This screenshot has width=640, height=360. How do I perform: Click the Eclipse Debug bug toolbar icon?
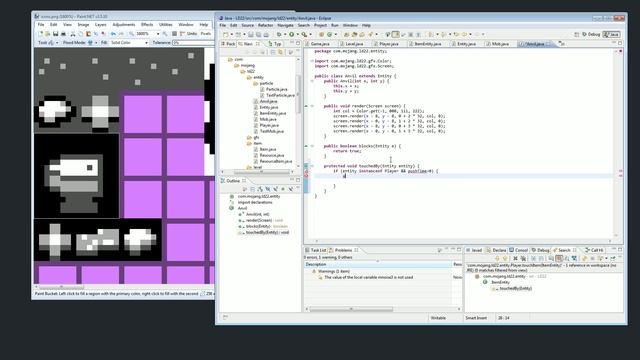coord(279,35)
